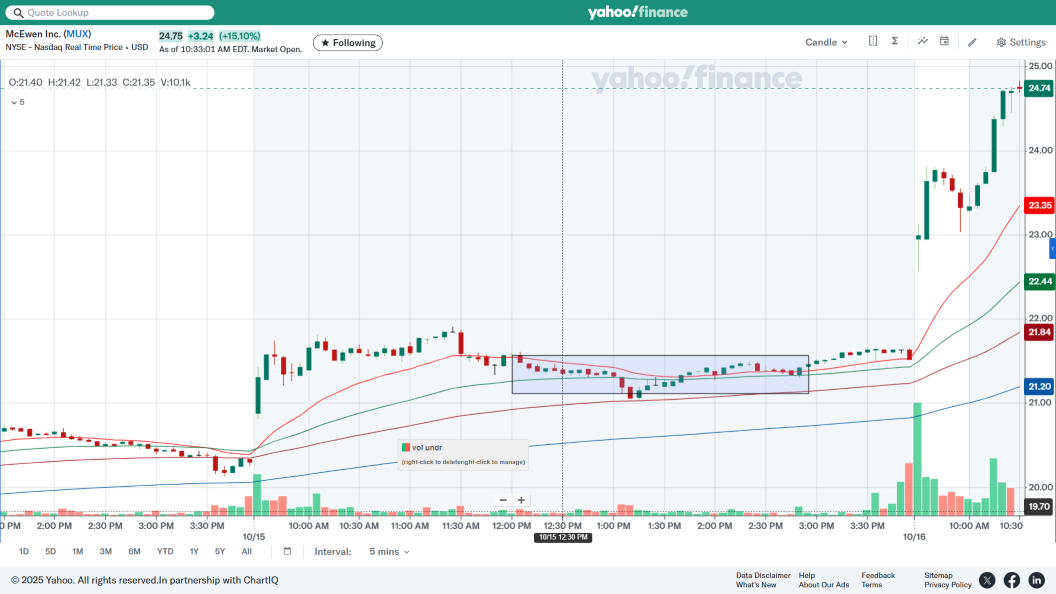Click the events calendar icon in toolbar
This screenshot has width=1056, height=594.
944,42
